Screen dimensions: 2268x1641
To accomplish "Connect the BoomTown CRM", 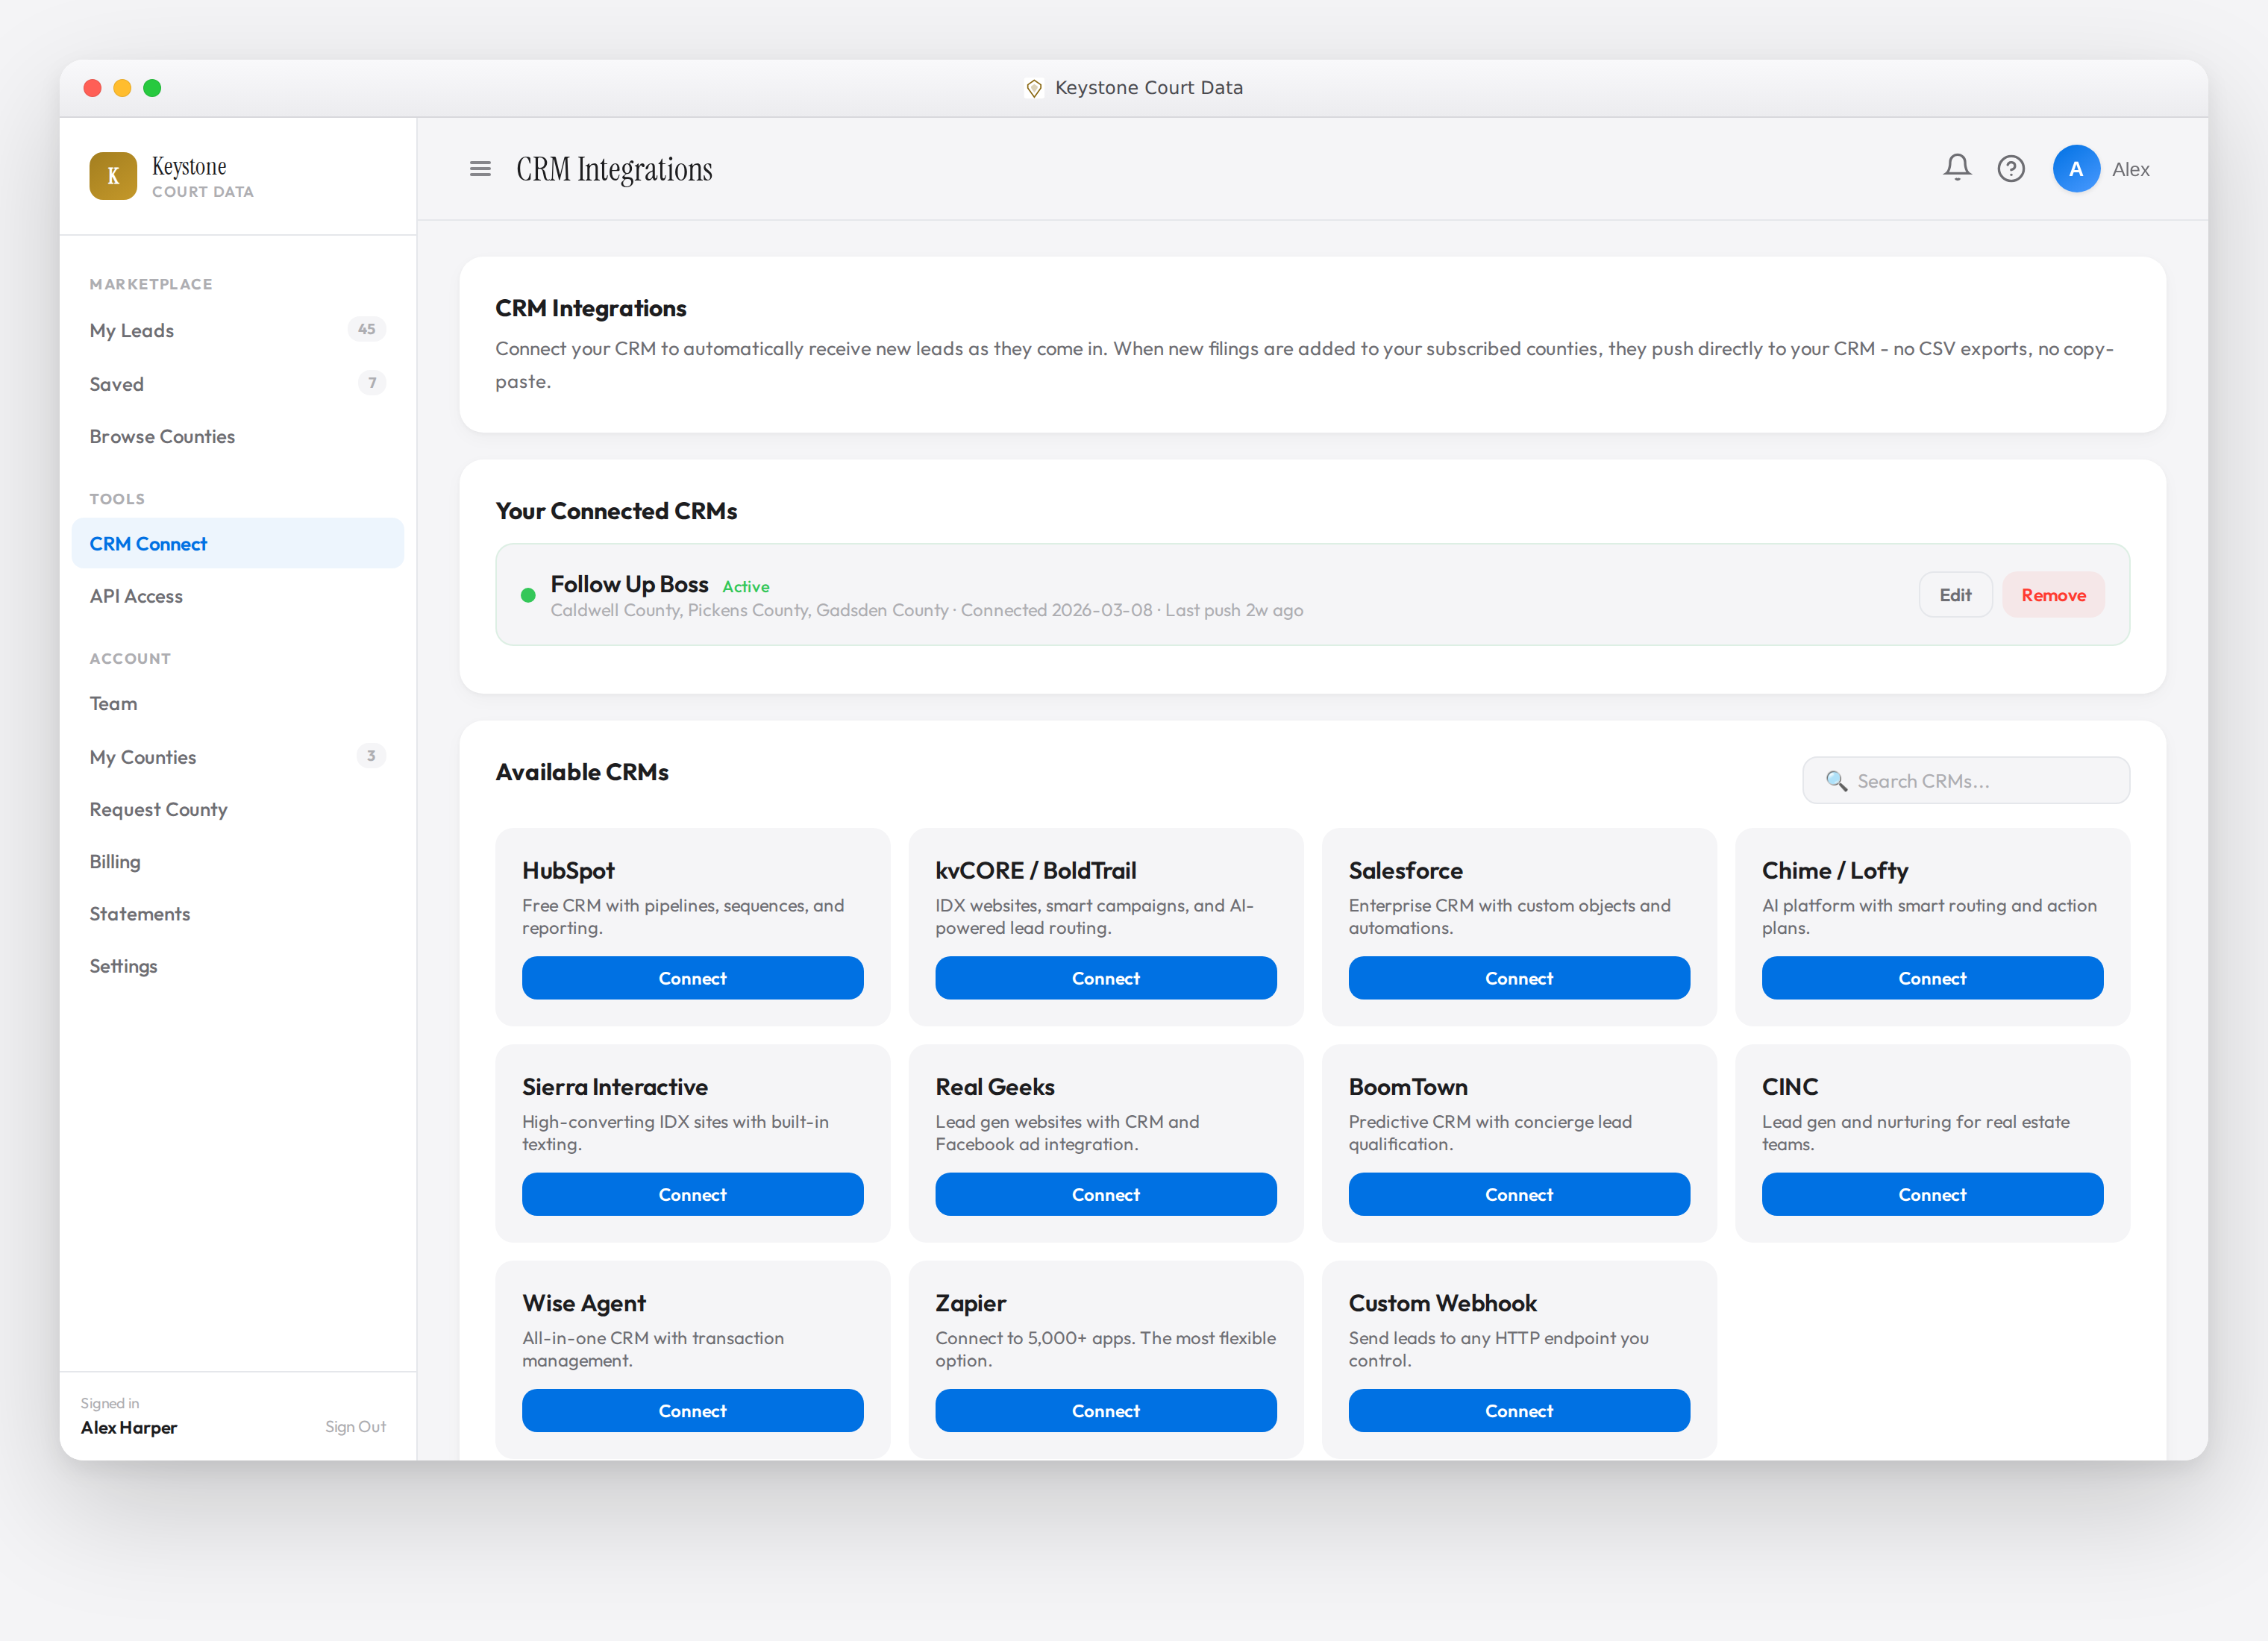I will [x=1519, y=1195].
